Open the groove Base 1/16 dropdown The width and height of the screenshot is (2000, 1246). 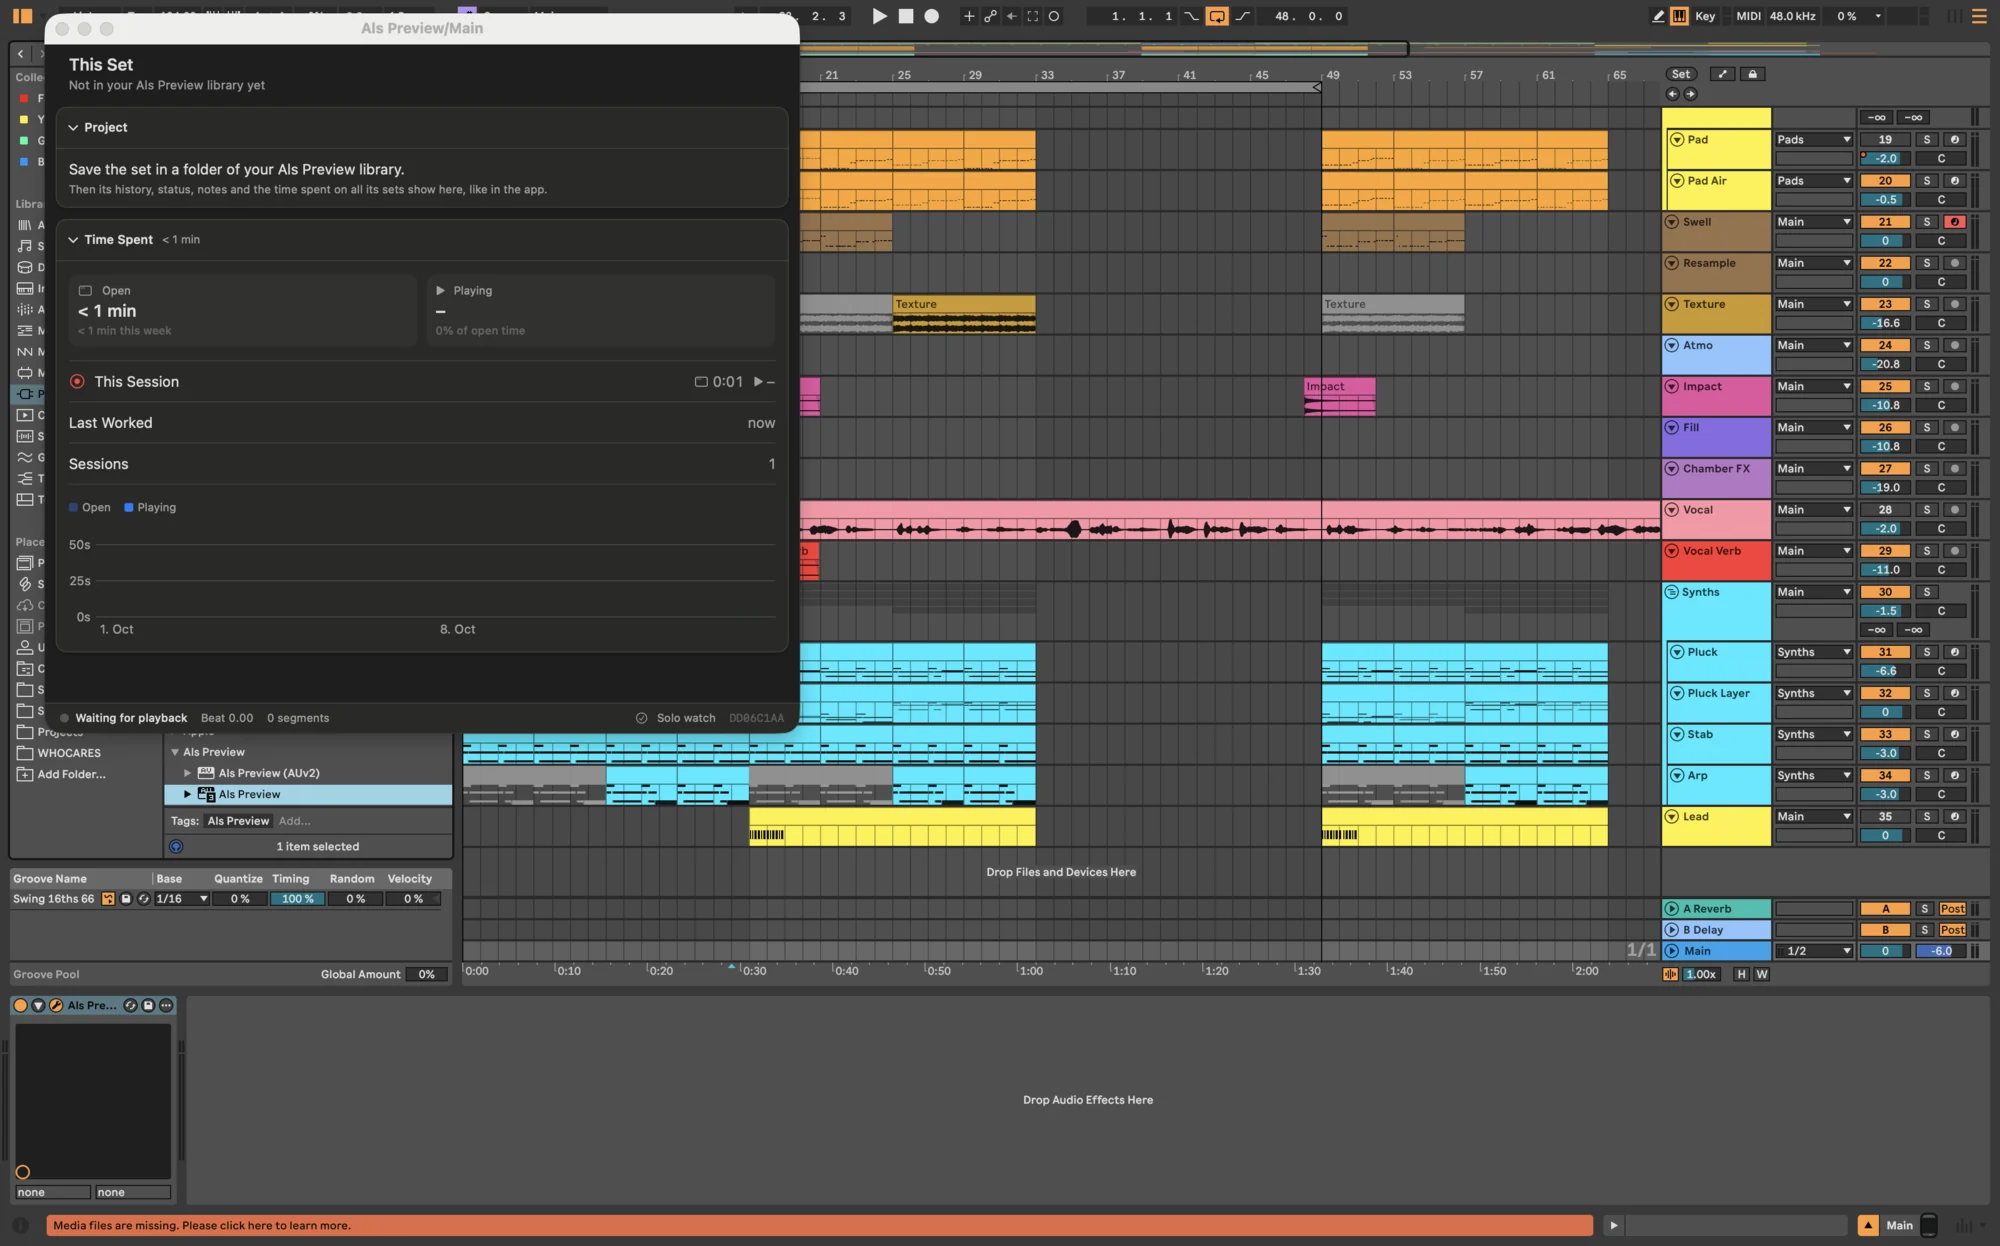182,899
